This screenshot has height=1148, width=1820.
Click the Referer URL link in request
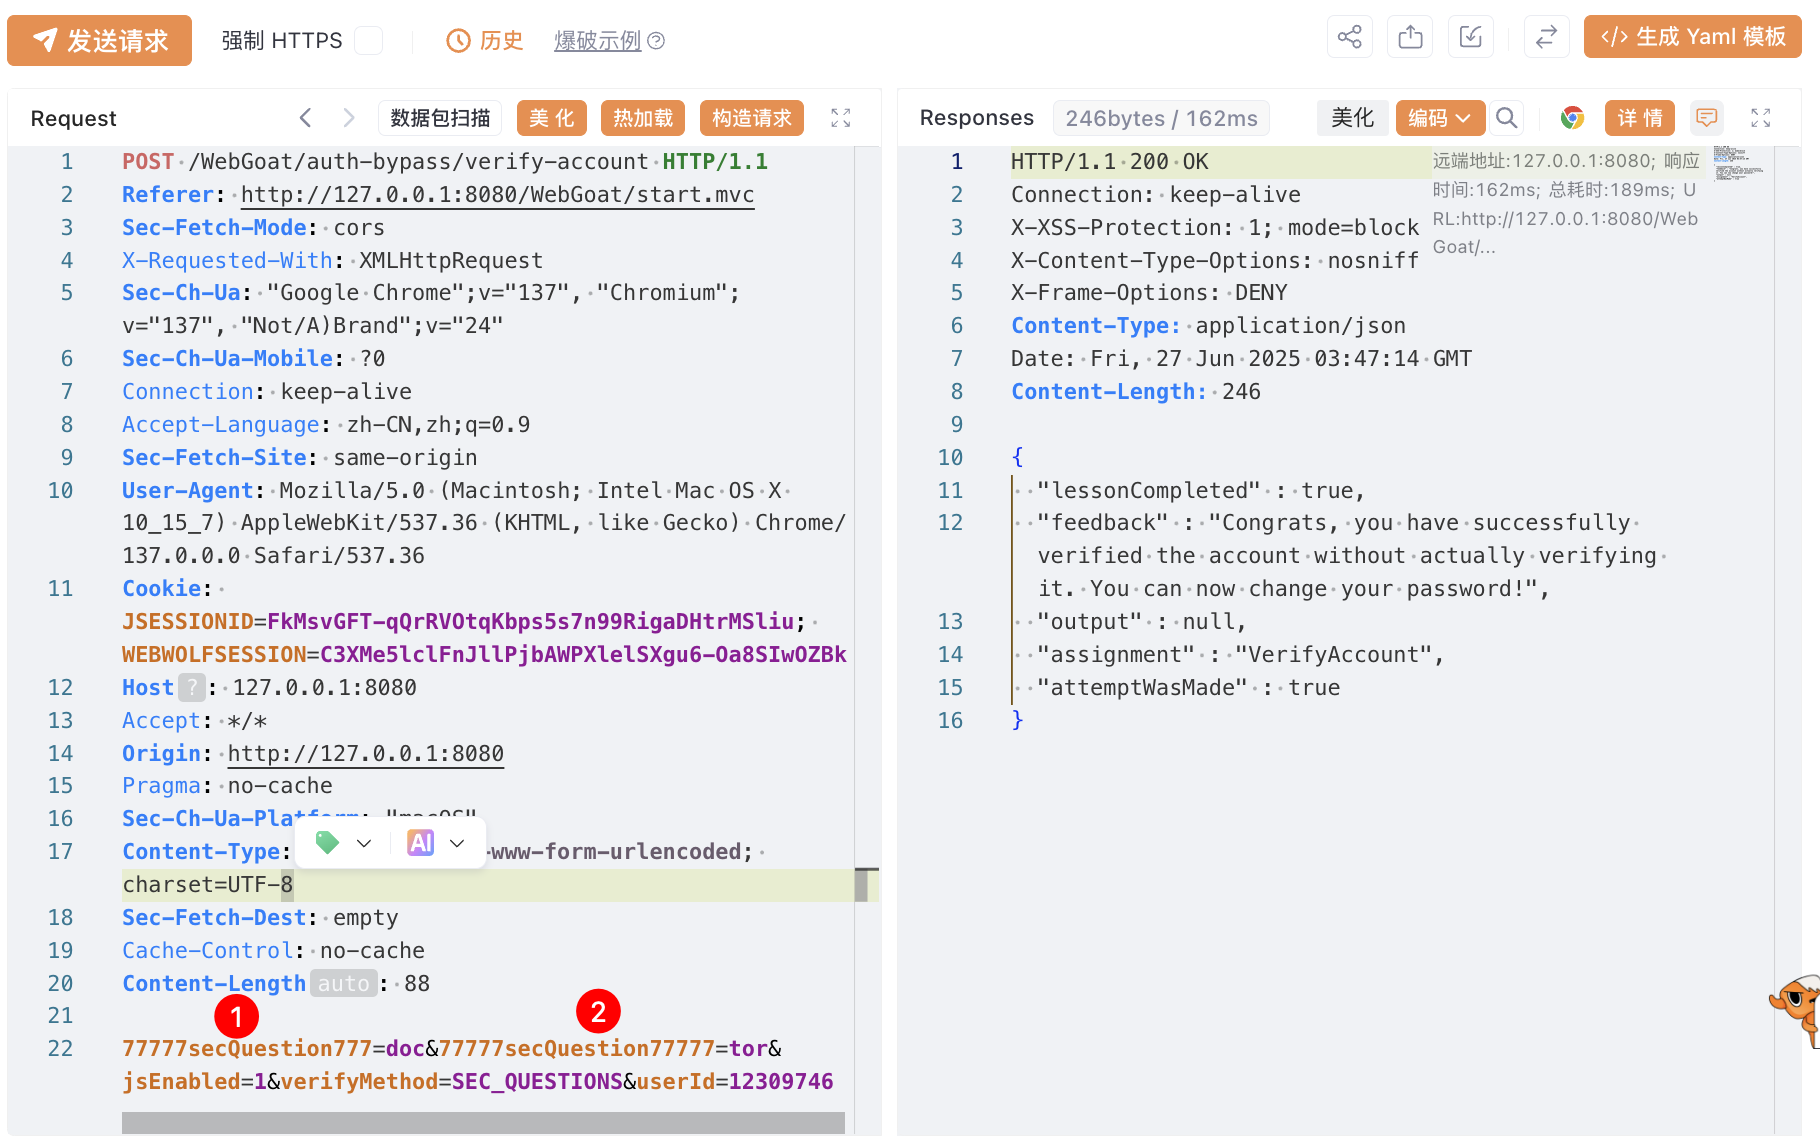pos(497,195)
